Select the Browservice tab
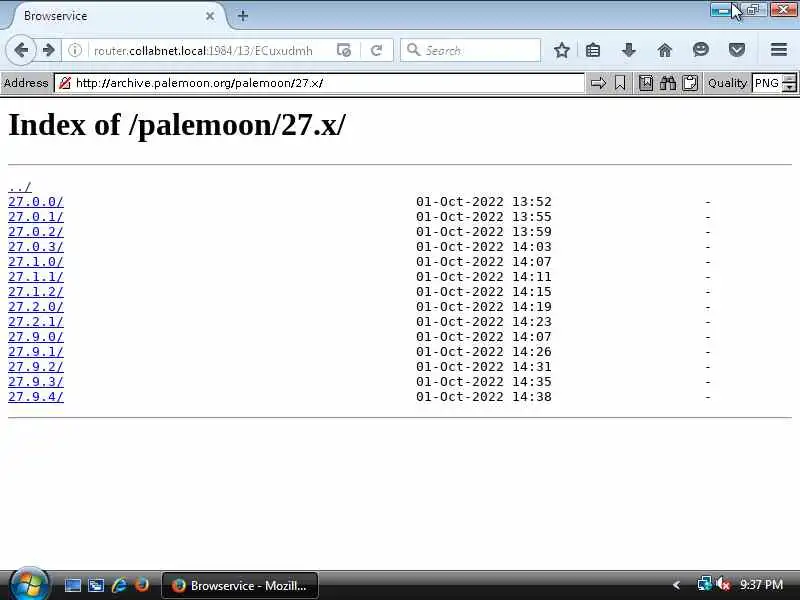The image size is (800, 600). (x=117, y=16)
